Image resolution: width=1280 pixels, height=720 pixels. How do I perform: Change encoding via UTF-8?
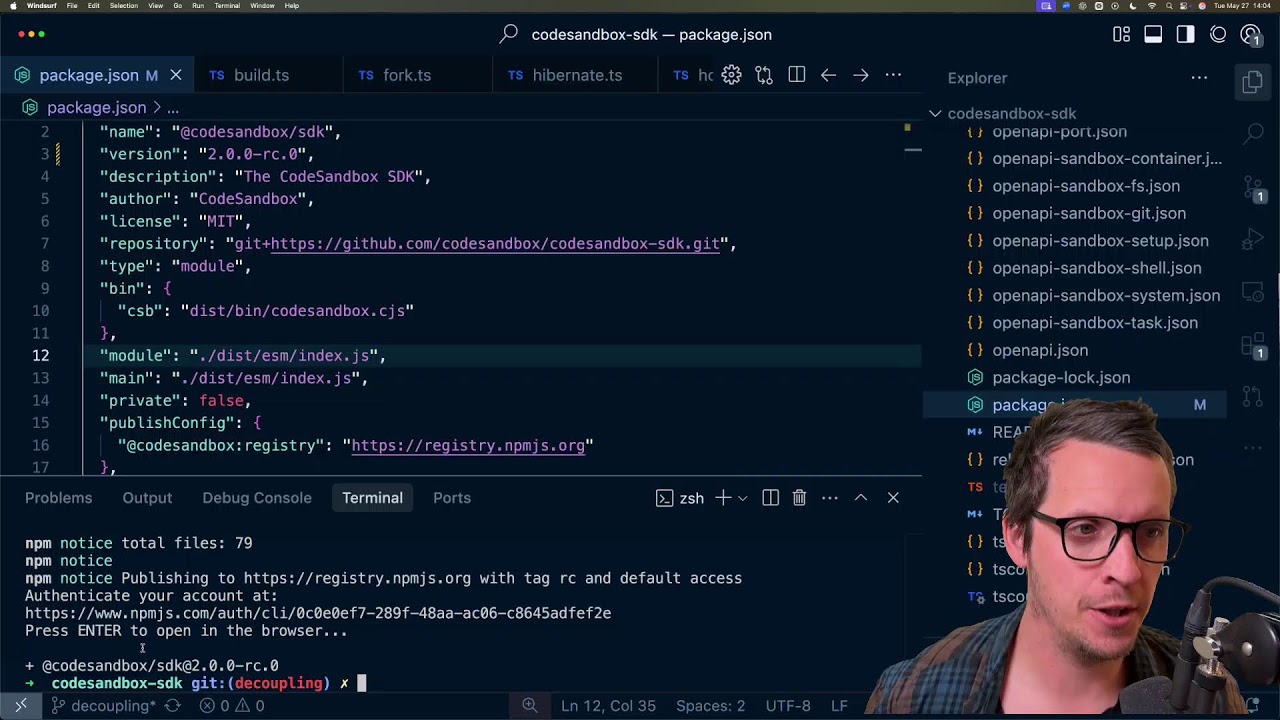click(788, 706)
